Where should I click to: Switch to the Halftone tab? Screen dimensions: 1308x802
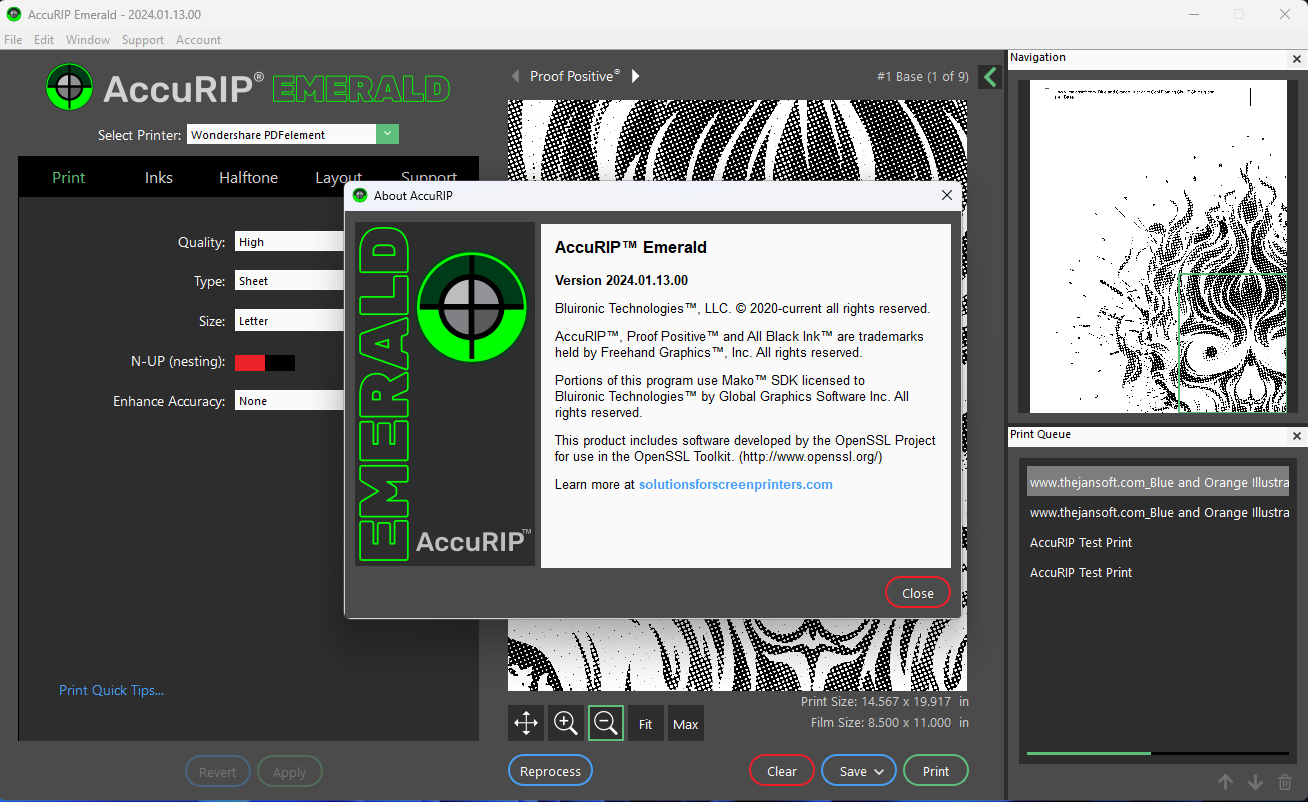tap(249, 177)
